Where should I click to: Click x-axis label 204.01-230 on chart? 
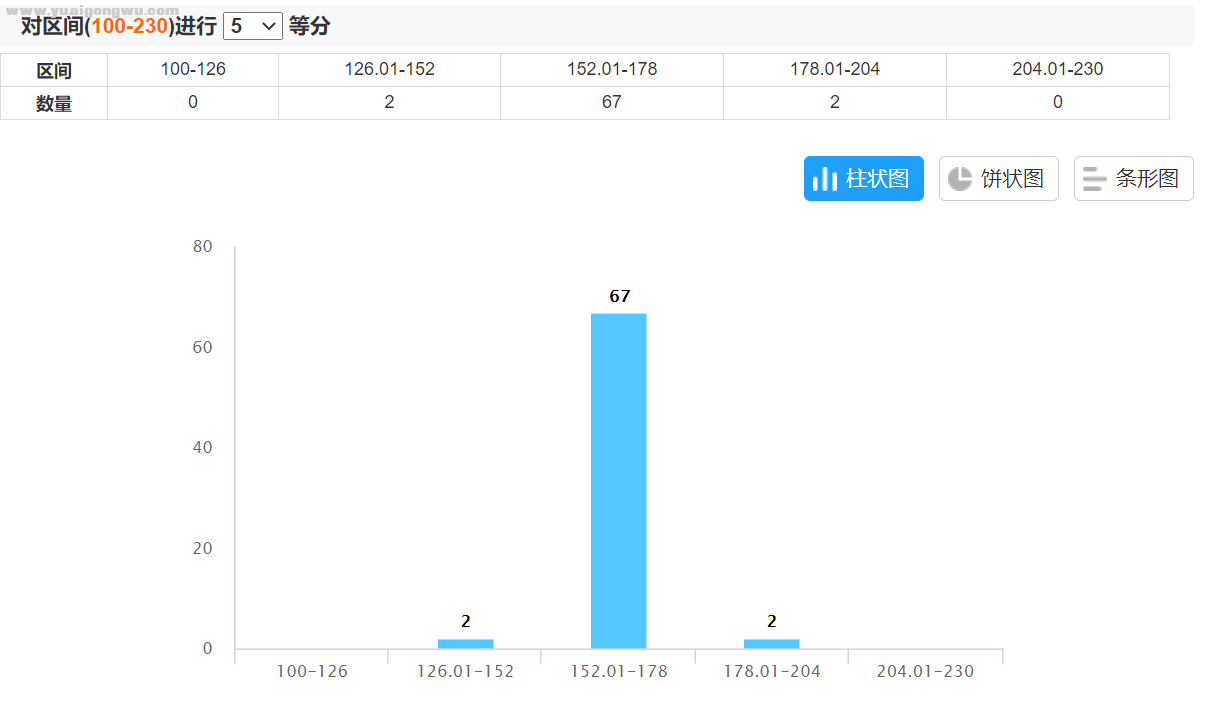tap(924, 671)
